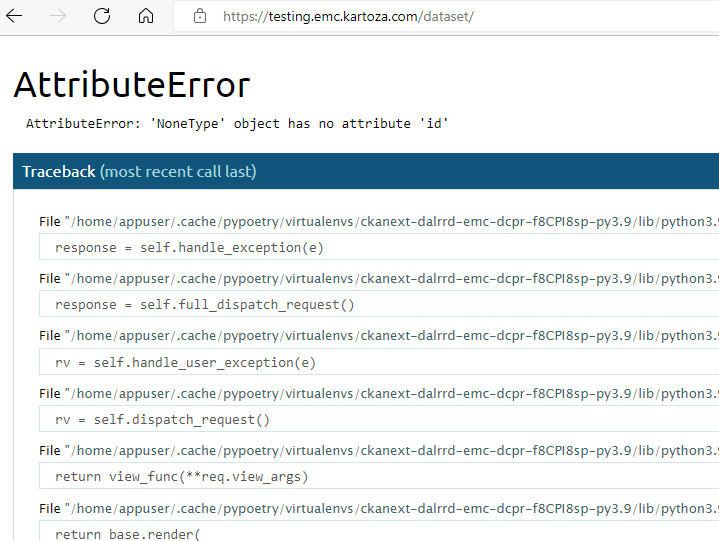Open the frame with return view_func(**req.view_args)
Viewport: 719px width, 541px height.
coord(379,476)
